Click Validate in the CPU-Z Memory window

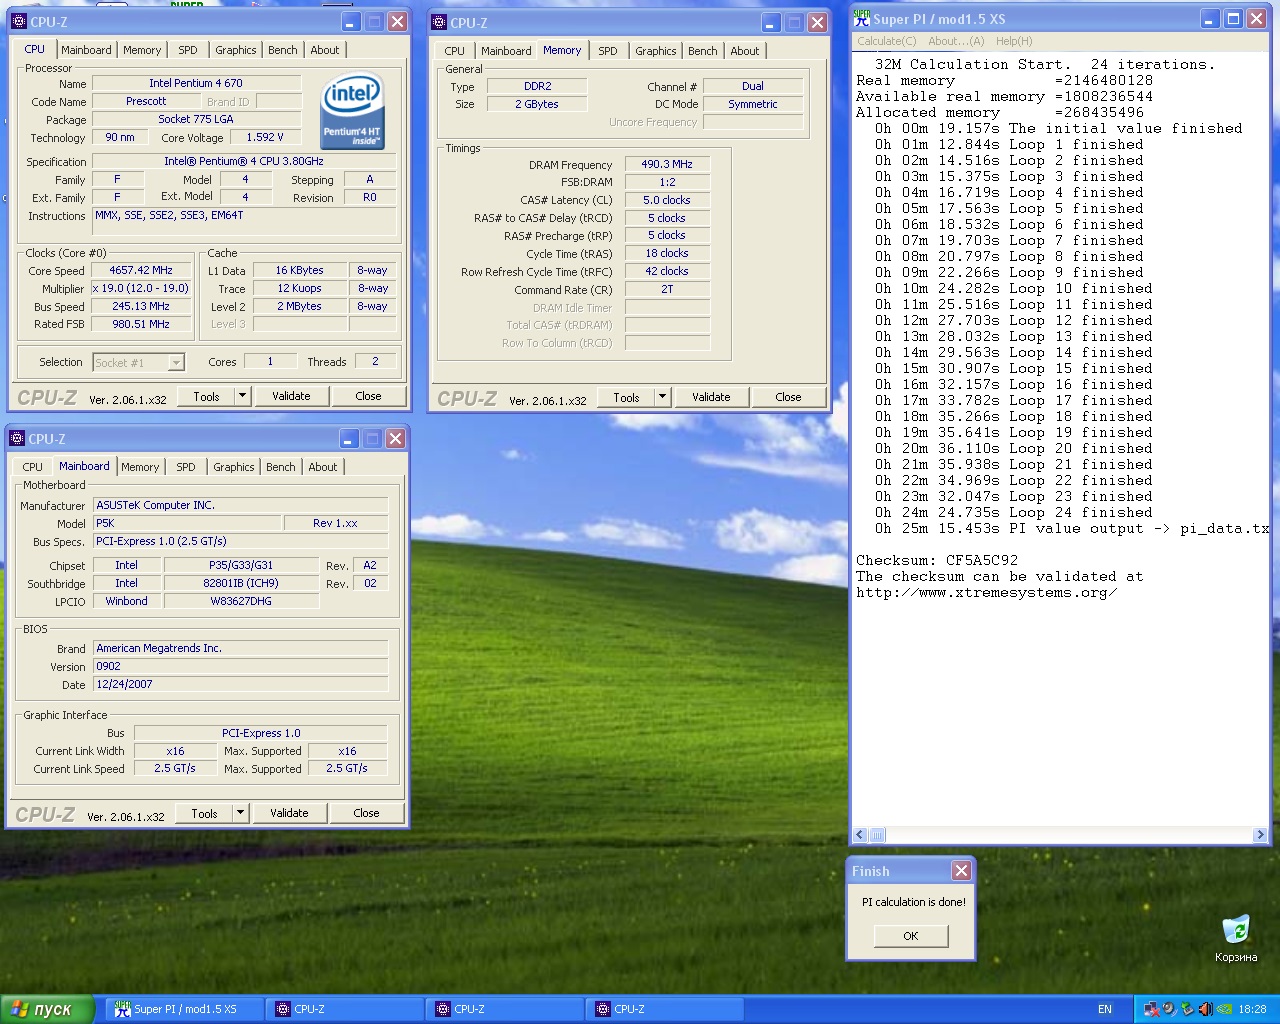pyautogui.click(x=711, y=397)
